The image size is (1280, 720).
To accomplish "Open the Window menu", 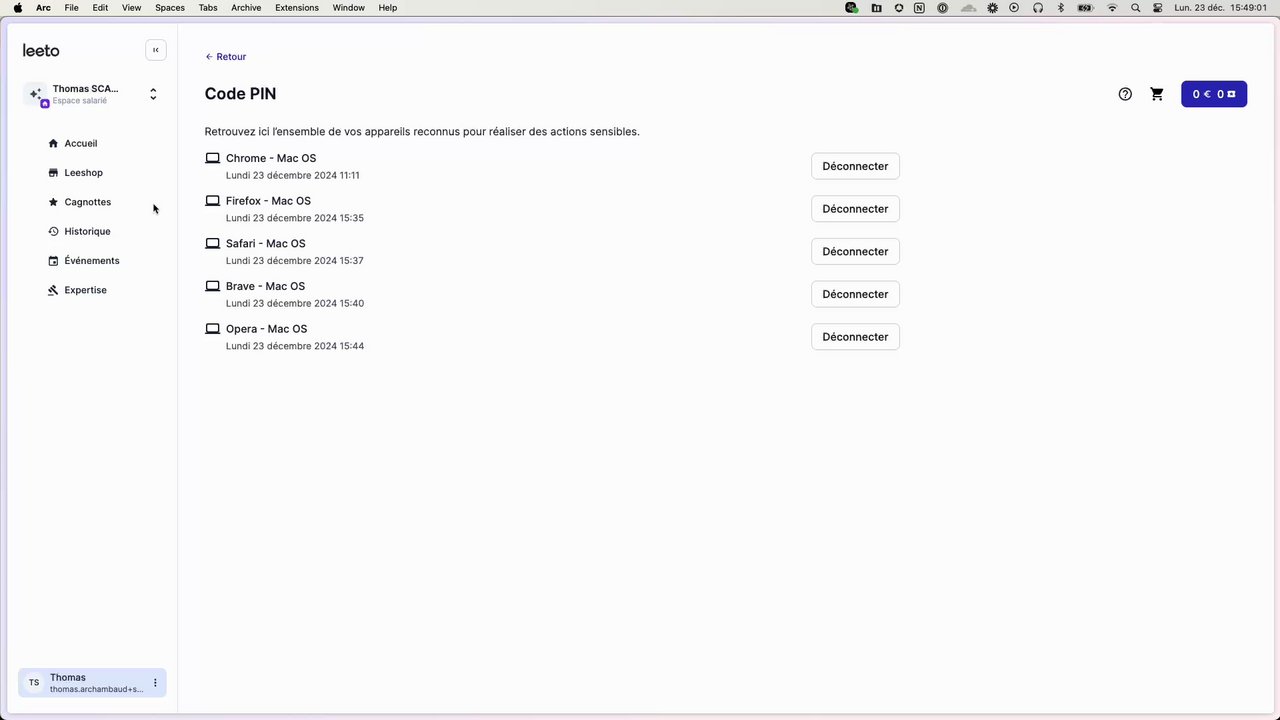I will 349,8.
